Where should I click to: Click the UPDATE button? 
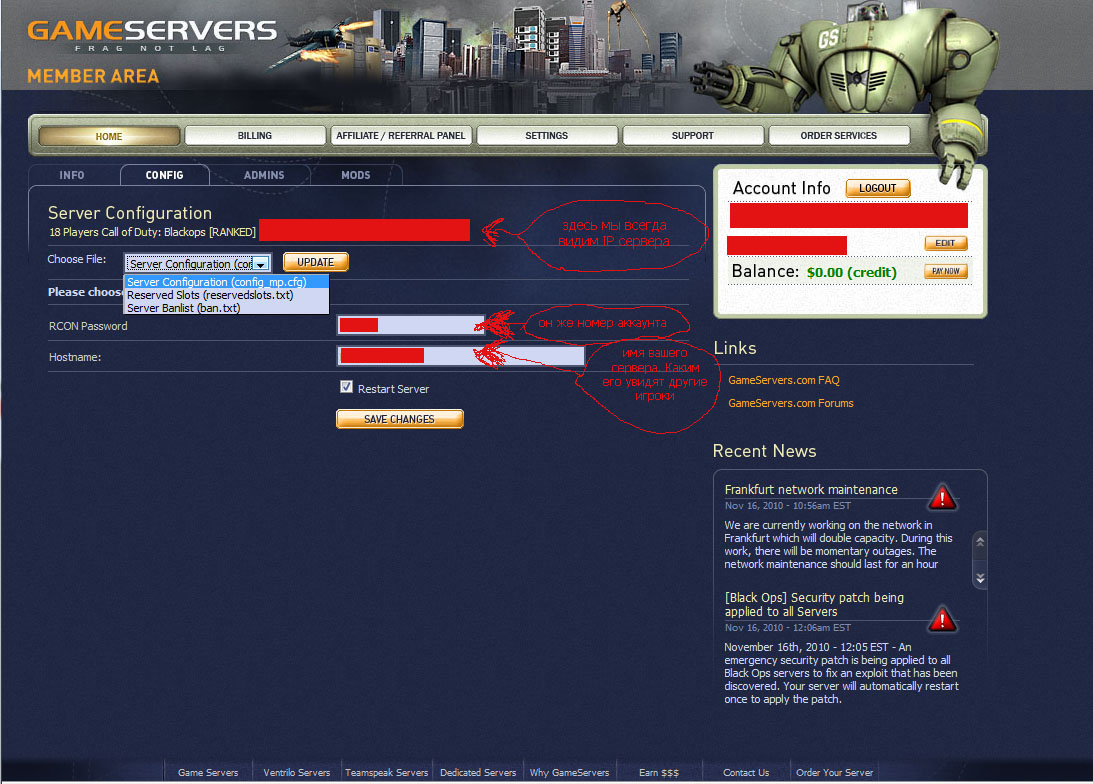316,262
